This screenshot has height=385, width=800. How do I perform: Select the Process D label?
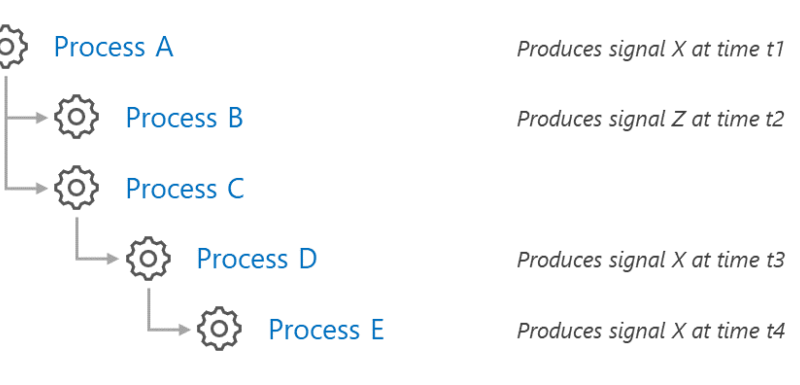click(x=257, y=259)
